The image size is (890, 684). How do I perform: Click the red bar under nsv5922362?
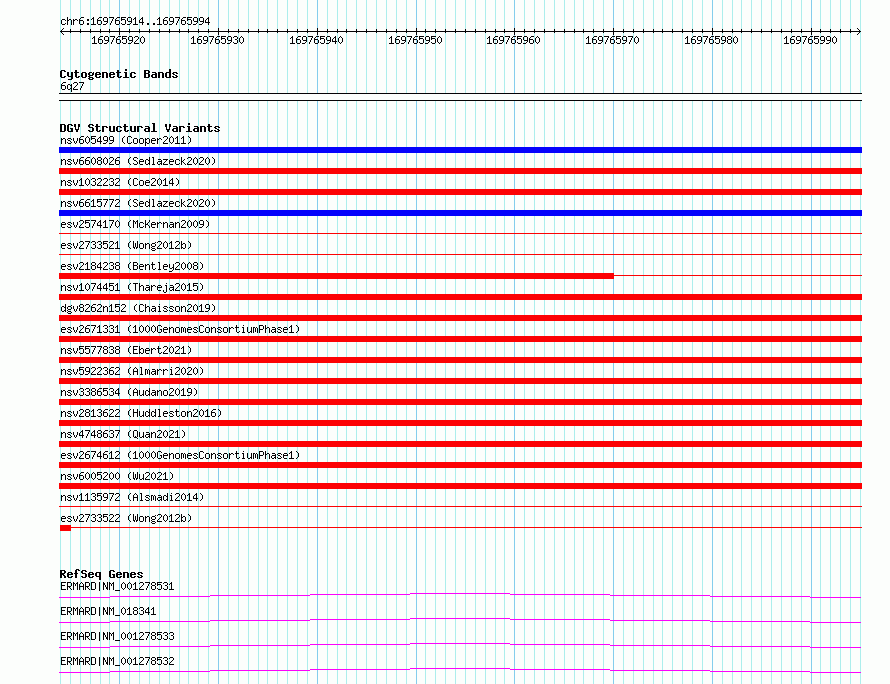[460, 381]
